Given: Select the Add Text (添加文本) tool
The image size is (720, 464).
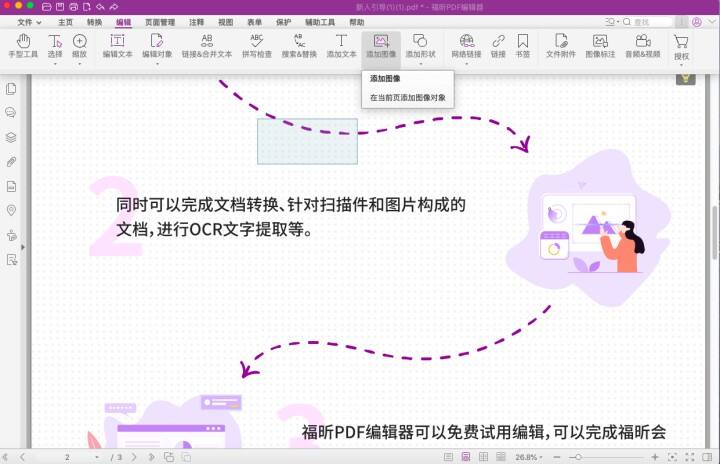Looking at the screenshot, I should pos(341,45).
